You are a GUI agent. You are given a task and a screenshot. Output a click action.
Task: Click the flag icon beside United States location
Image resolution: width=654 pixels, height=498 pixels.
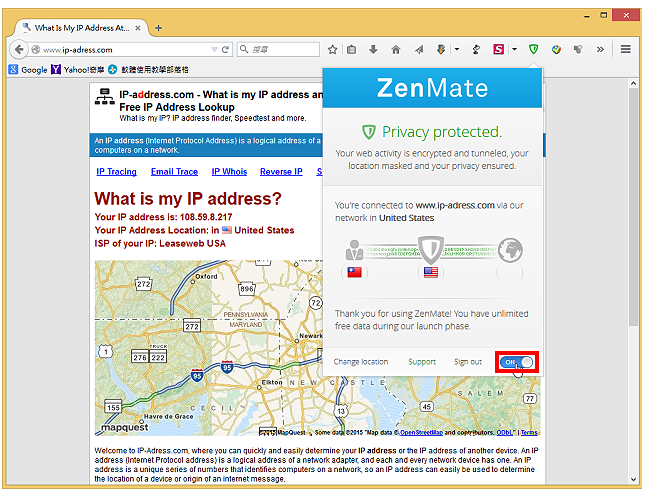[227, 230]
